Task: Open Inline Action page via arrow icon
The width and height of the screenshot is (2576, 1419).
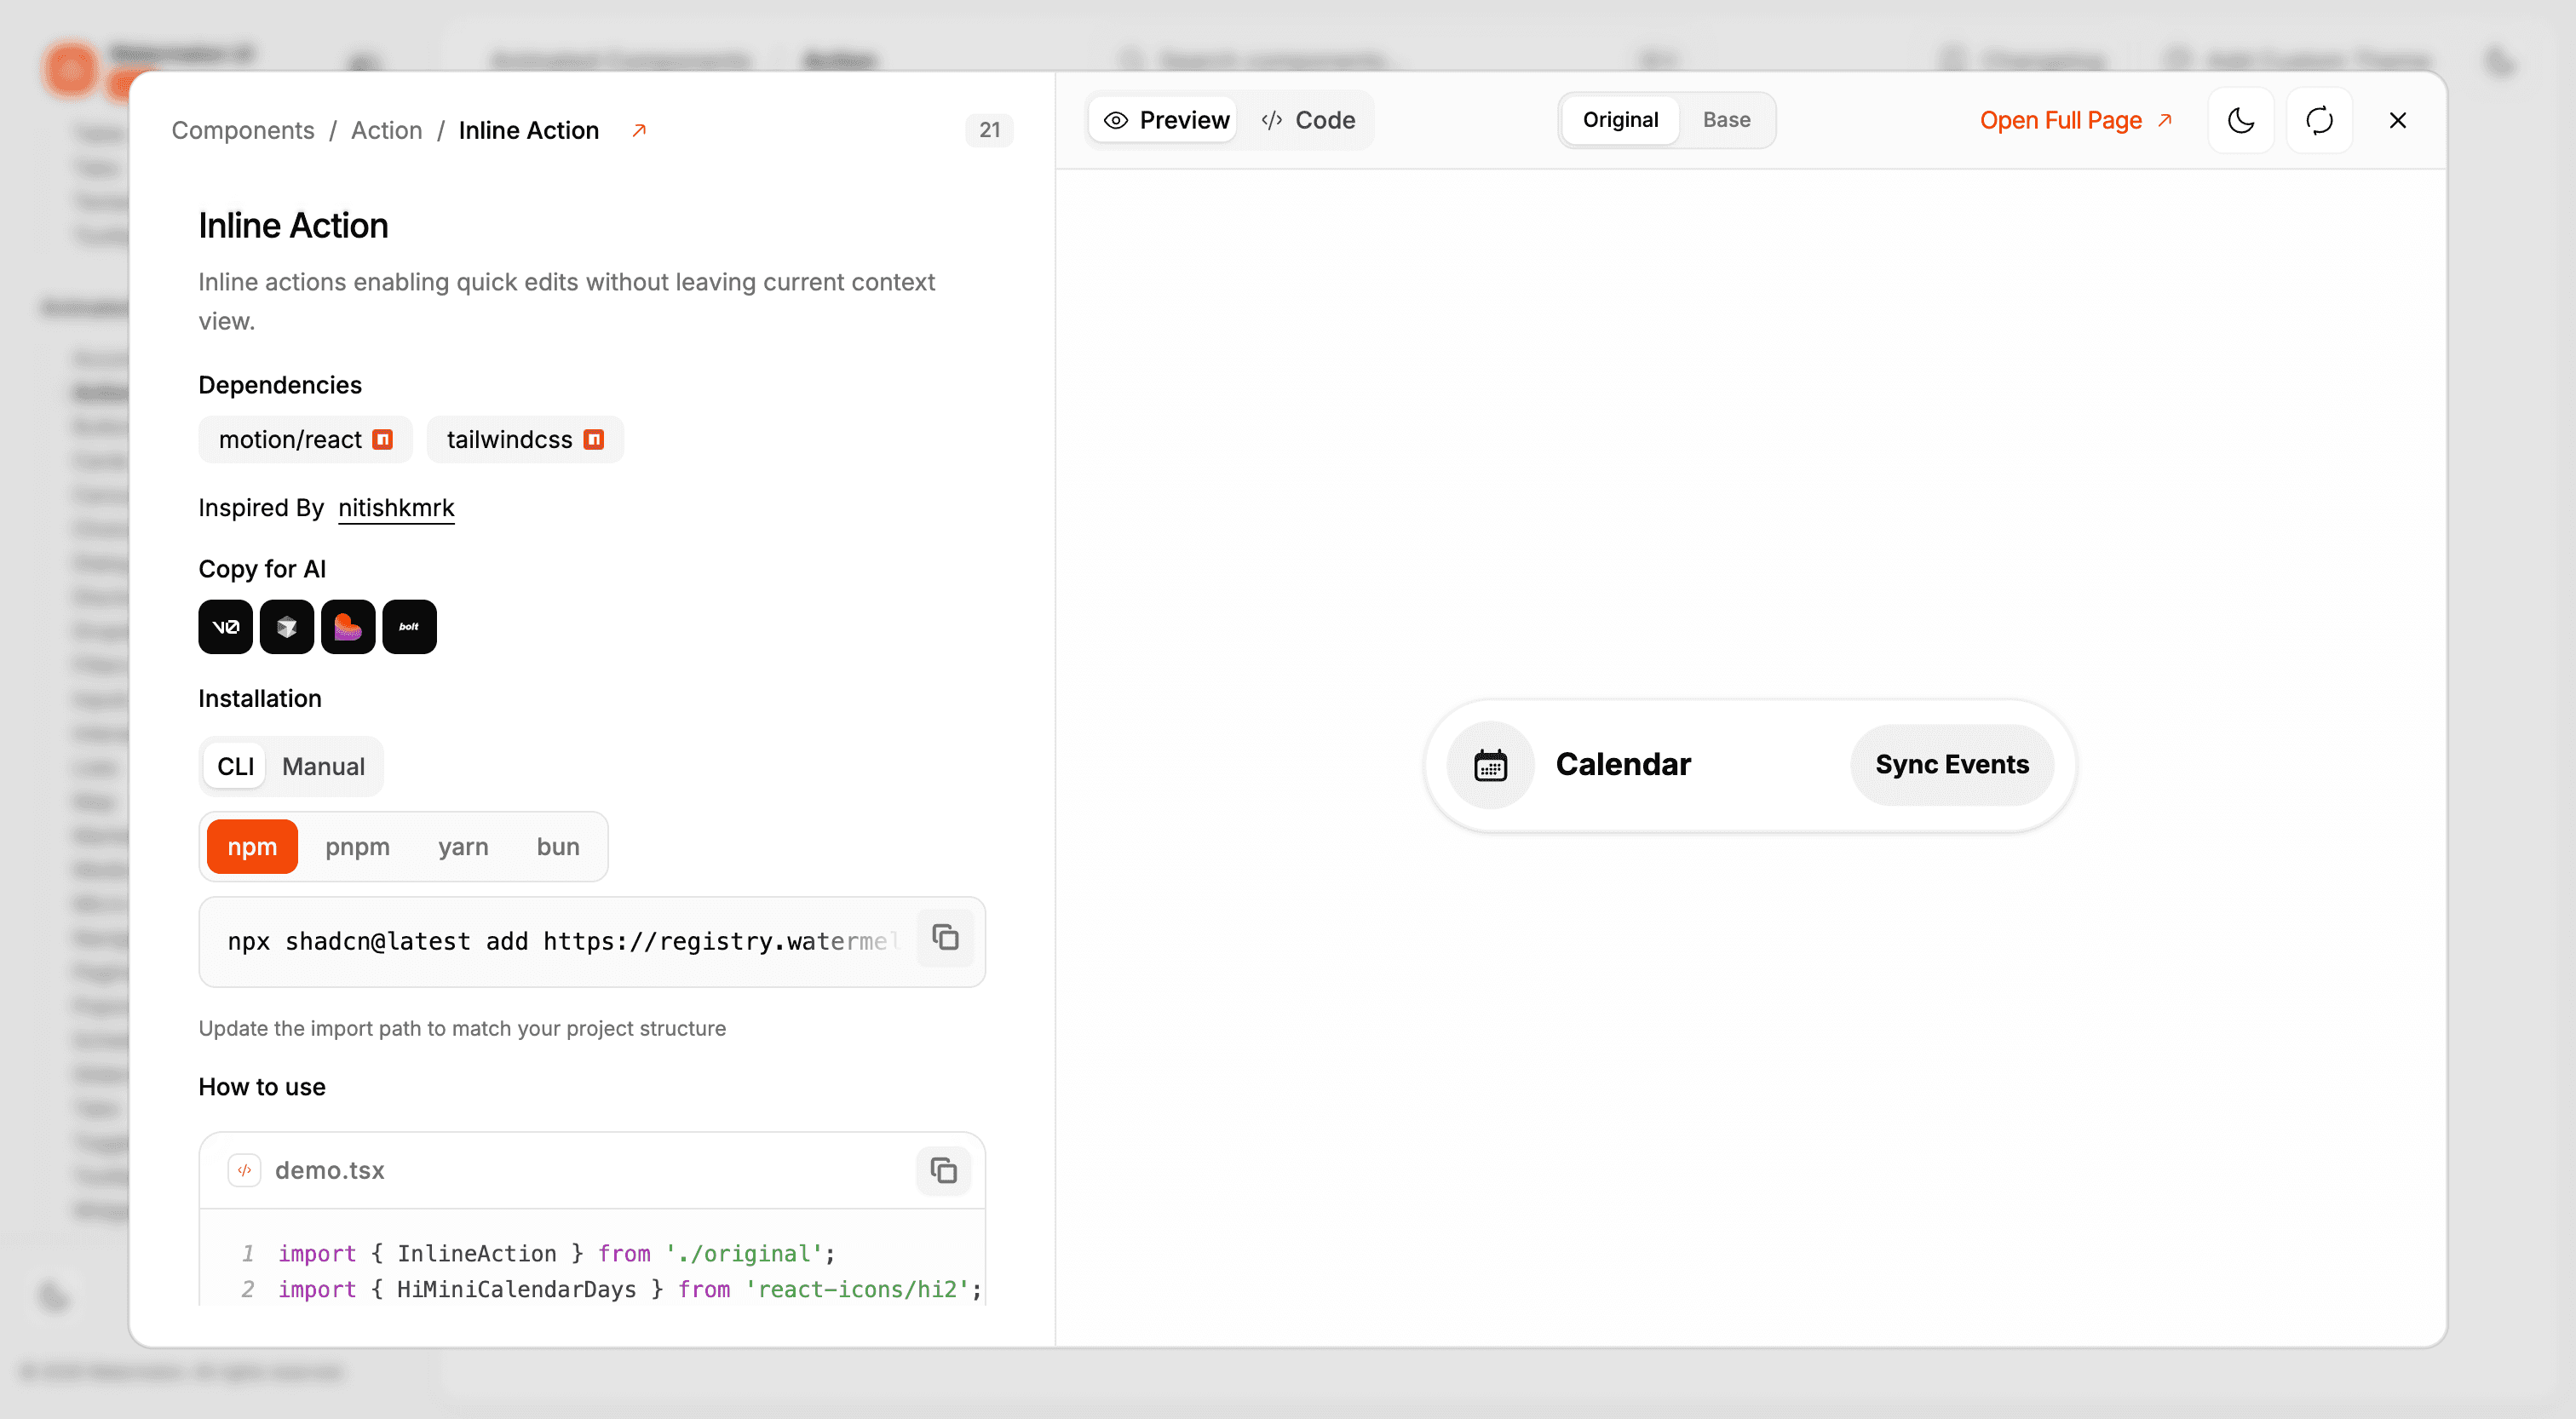Action: (x=639, y=130)
